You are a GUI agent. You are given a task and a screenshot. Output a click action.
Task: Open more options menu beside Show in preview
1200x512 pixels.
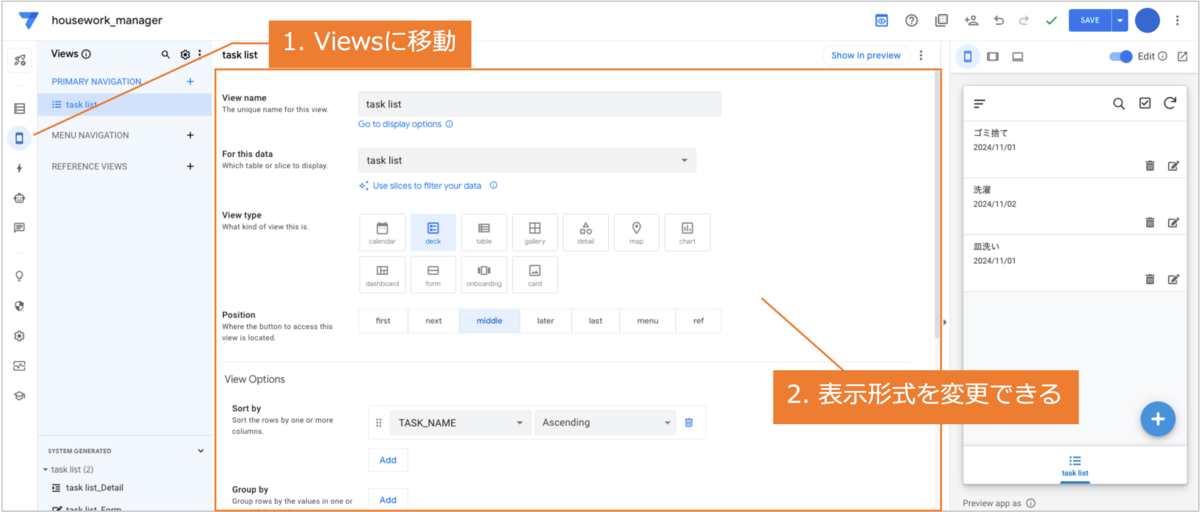(921, 55)
